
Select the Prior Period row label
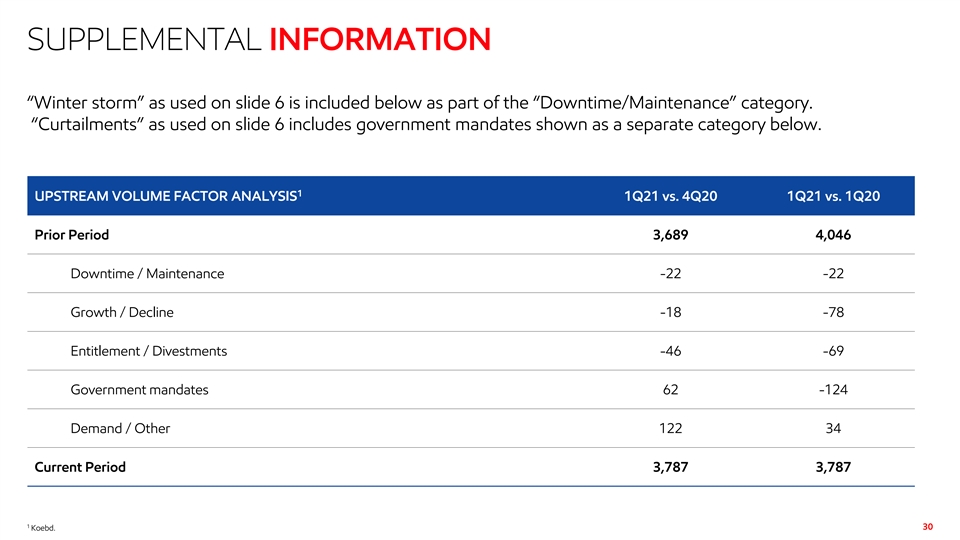[72, 235]
